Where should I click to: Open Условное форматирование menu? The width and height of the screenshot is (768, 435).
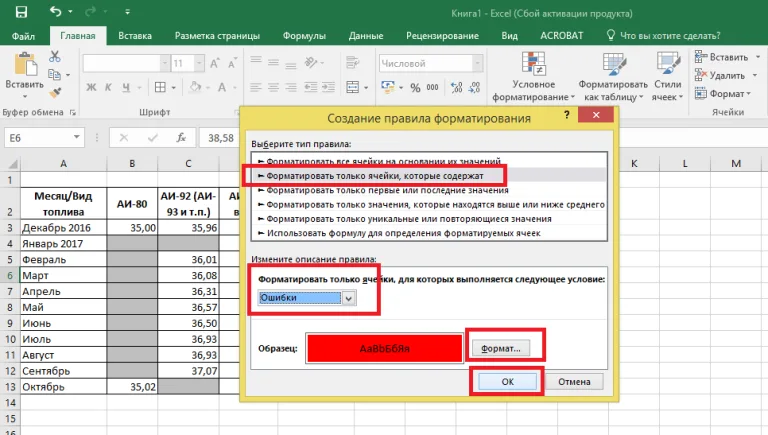pos(533,76)
